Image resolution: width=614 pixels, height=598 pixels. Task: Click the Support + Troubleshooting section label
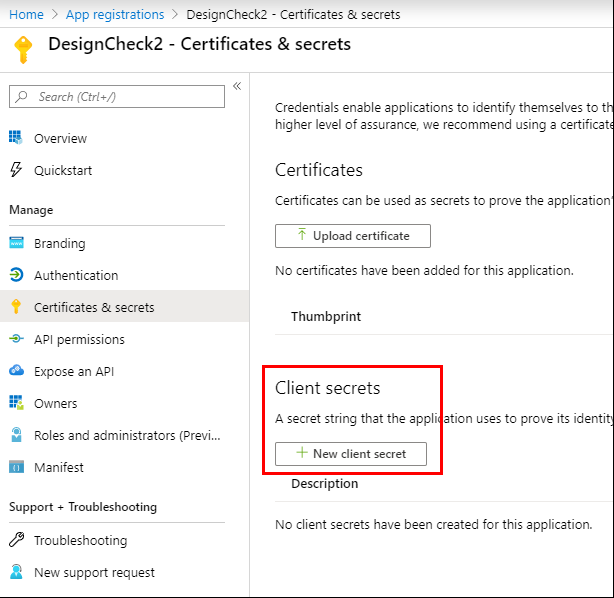pos(83,507)
